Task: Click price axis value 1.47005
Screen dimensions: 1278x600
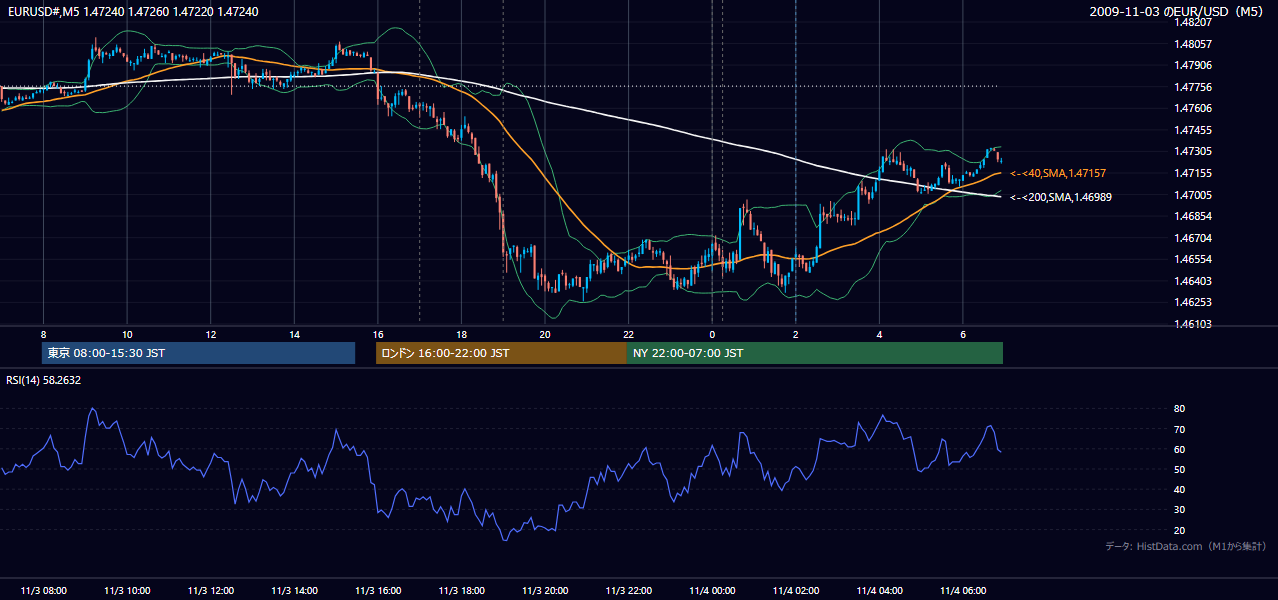Action: coord(1194,195)
